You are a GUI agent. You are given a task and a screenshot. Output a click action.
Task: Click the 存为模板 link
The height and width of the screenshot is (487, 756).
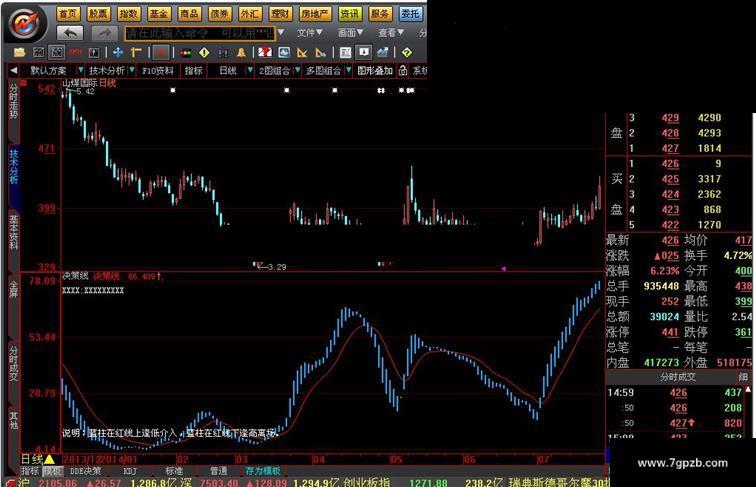pos(263,471)
